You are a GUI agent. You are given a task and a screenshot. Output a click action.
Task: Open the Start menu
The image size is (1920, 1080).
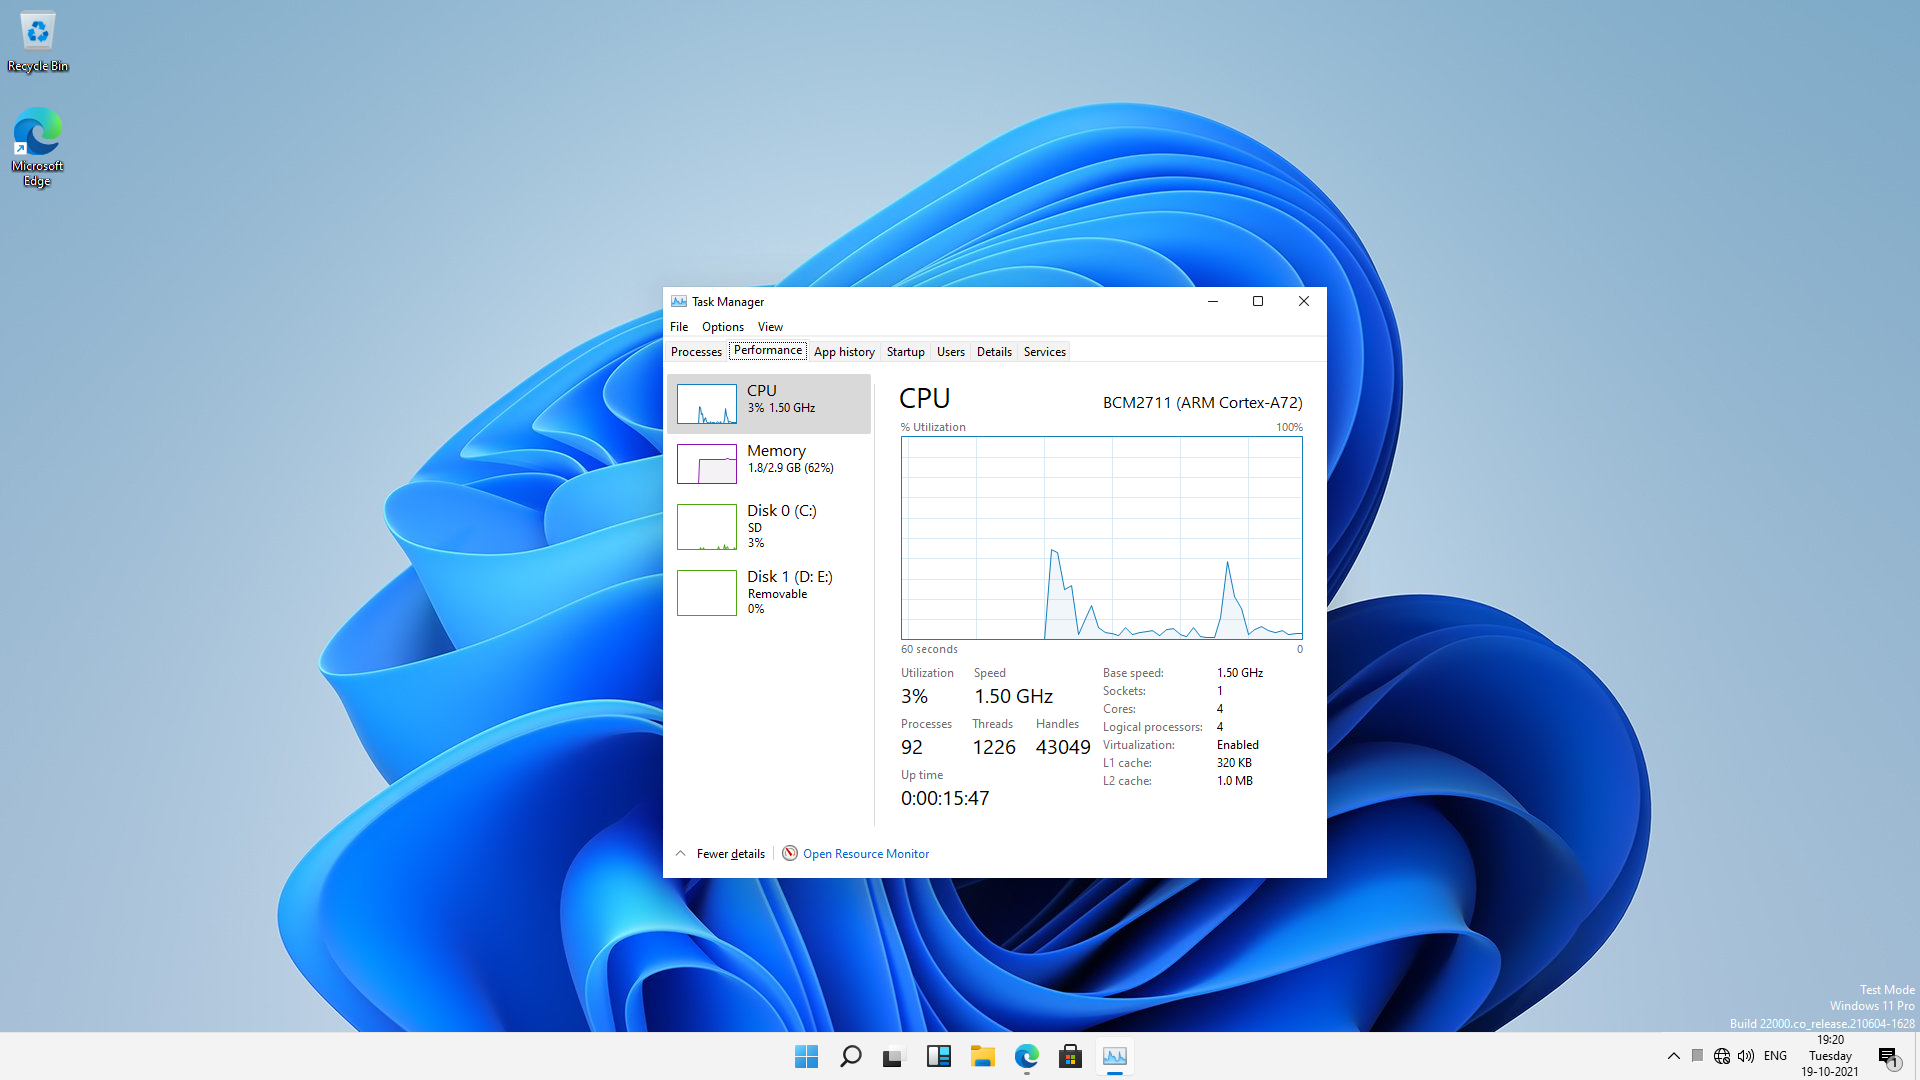(806, 1056)
